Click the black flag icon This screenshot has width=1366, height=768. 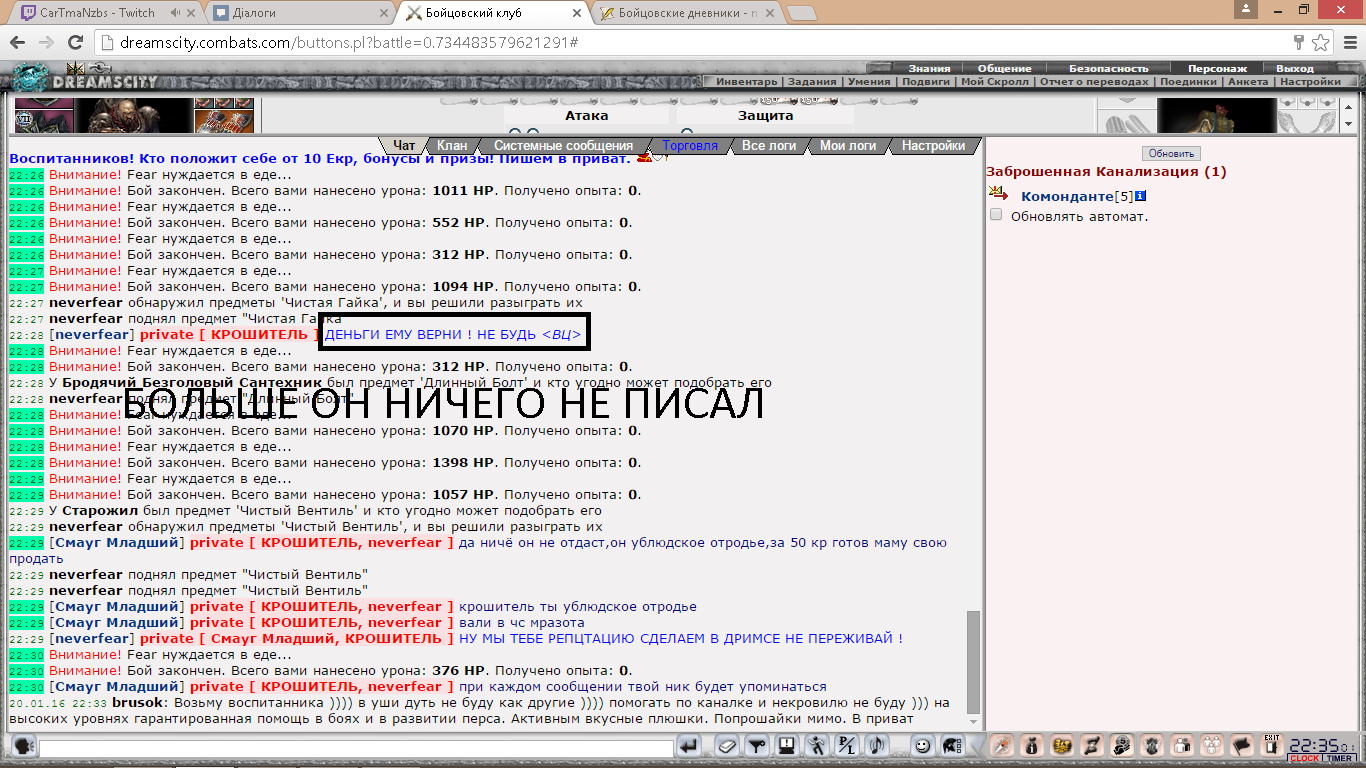pyautogui.click(x=1242, y=745)
